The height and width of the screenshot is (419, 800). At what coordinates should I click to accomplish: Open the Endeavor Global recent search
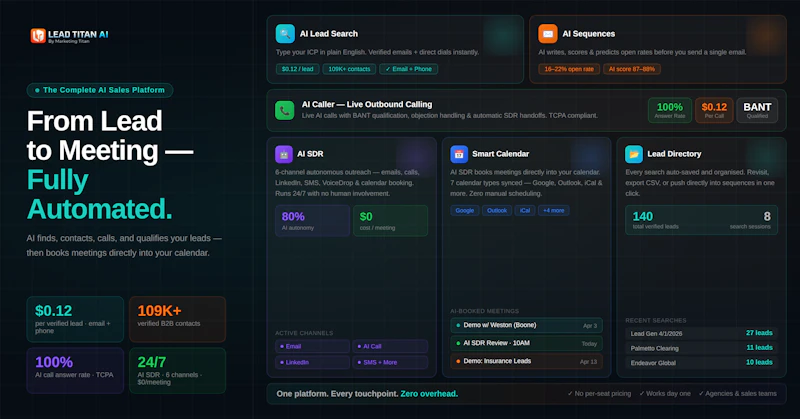(702, 363)
